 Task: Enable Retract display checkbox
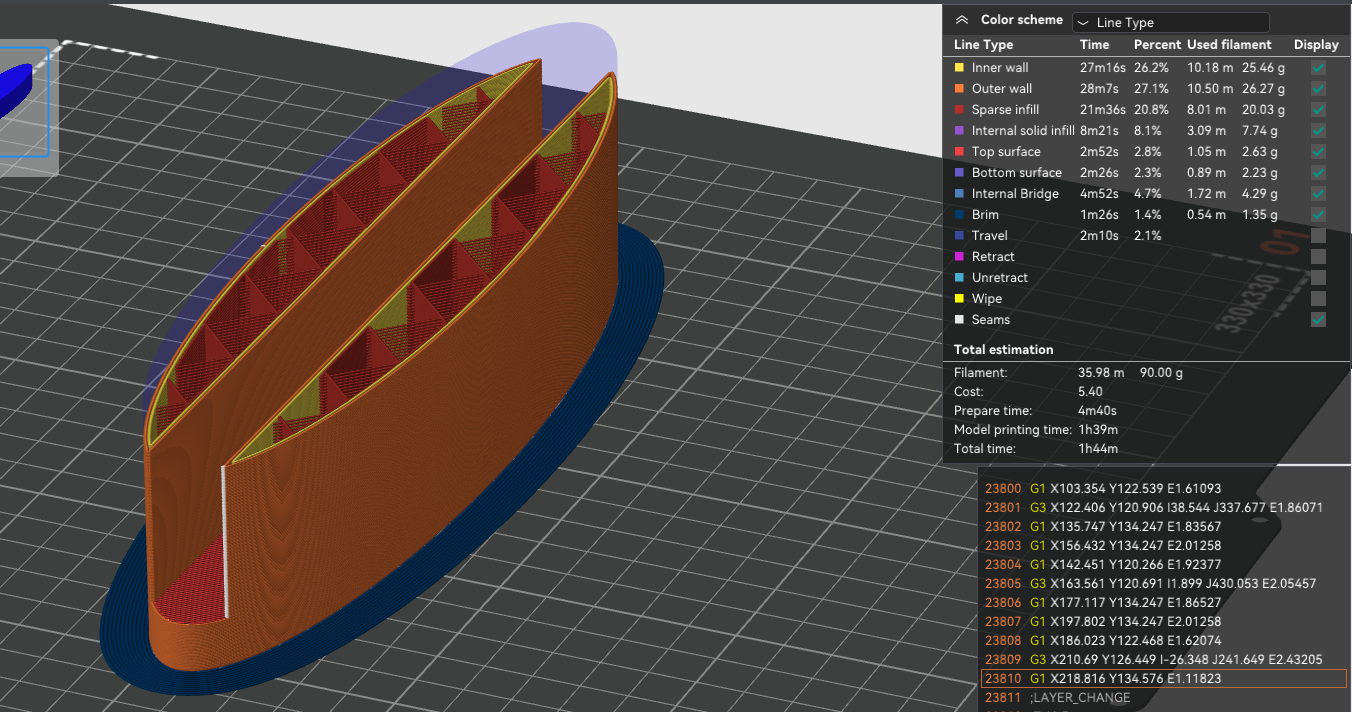tap(1318, 257)
